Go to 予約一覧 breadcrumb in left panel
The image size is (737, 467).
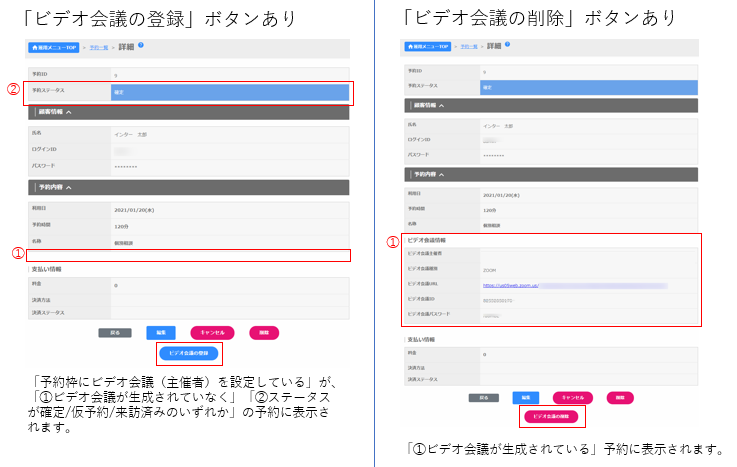tap(98, 47)
